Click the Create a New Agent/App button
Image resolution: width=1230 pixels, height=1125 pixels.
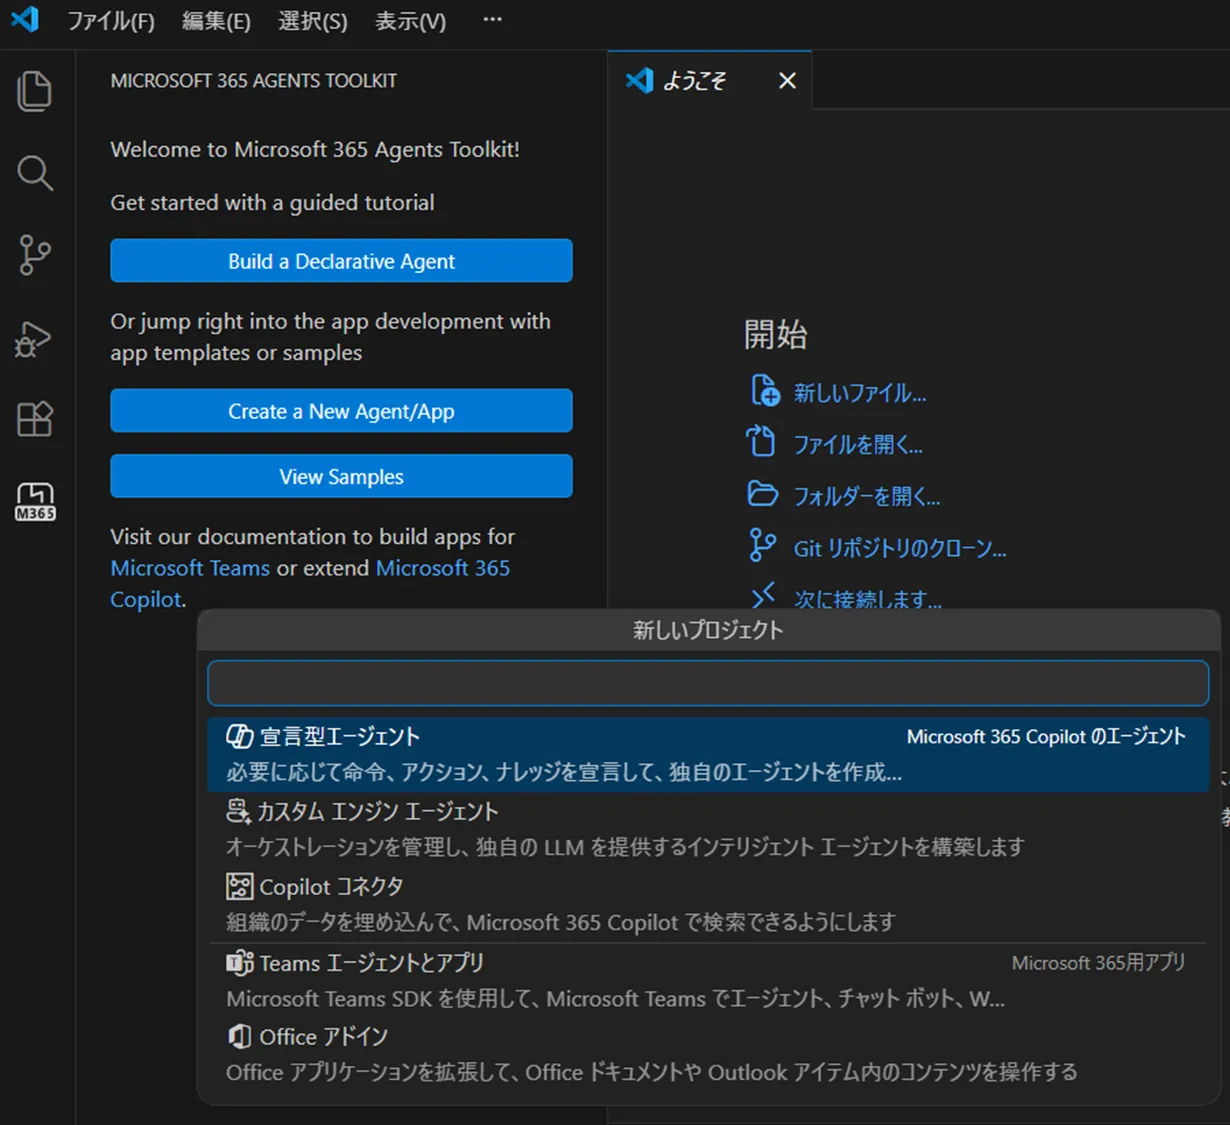(x=341, y=411)
